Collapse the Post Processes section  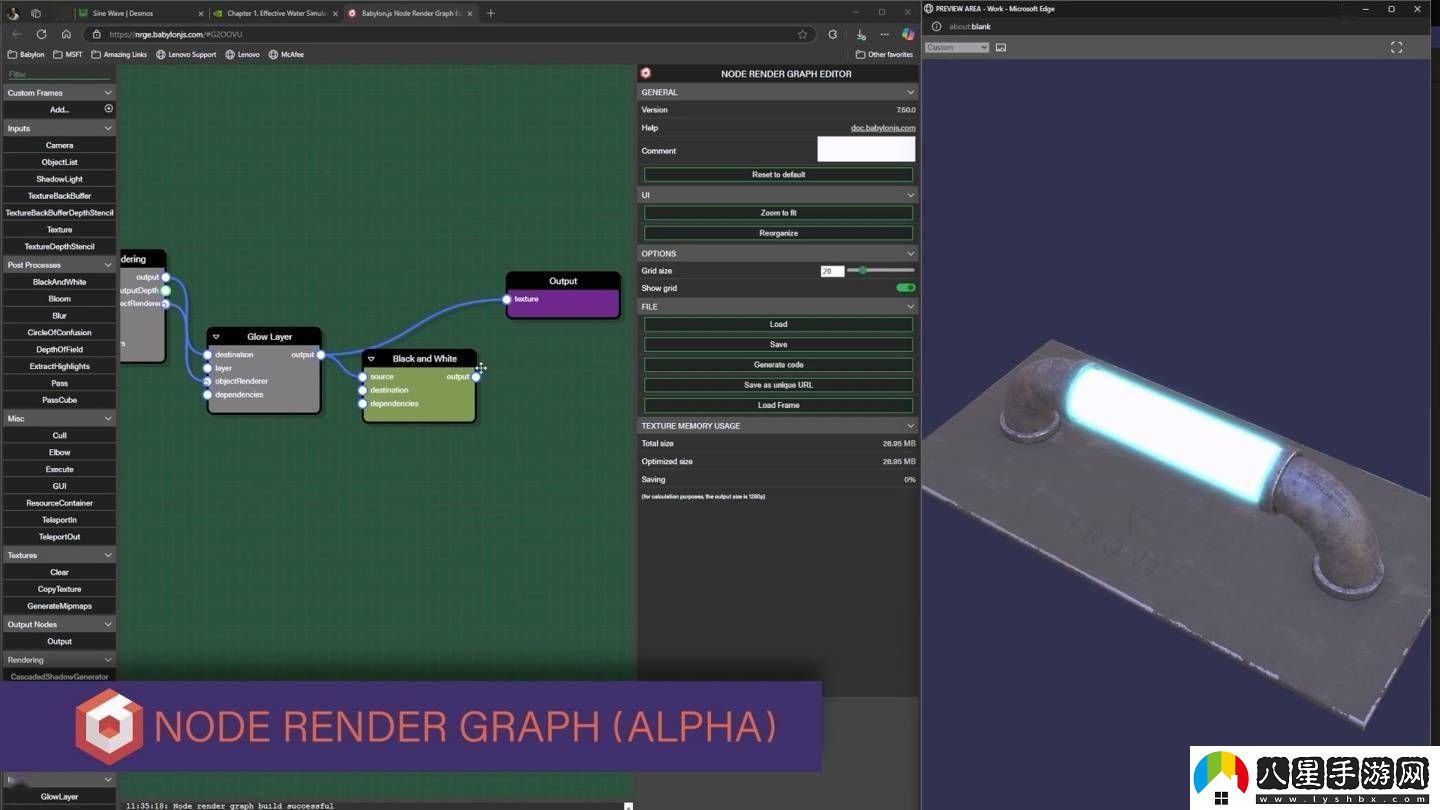[x=108, y=265]
